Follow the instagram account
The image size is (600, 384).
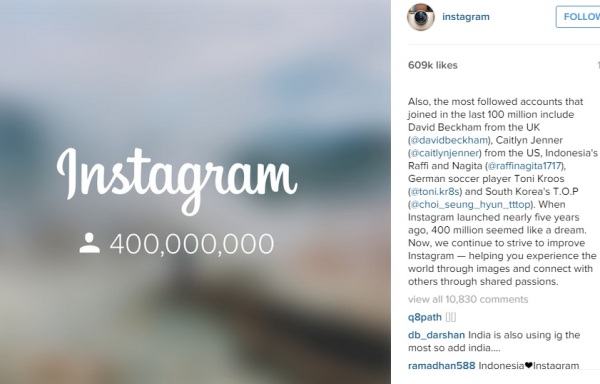pyautogui.click(x=578, y=17)
